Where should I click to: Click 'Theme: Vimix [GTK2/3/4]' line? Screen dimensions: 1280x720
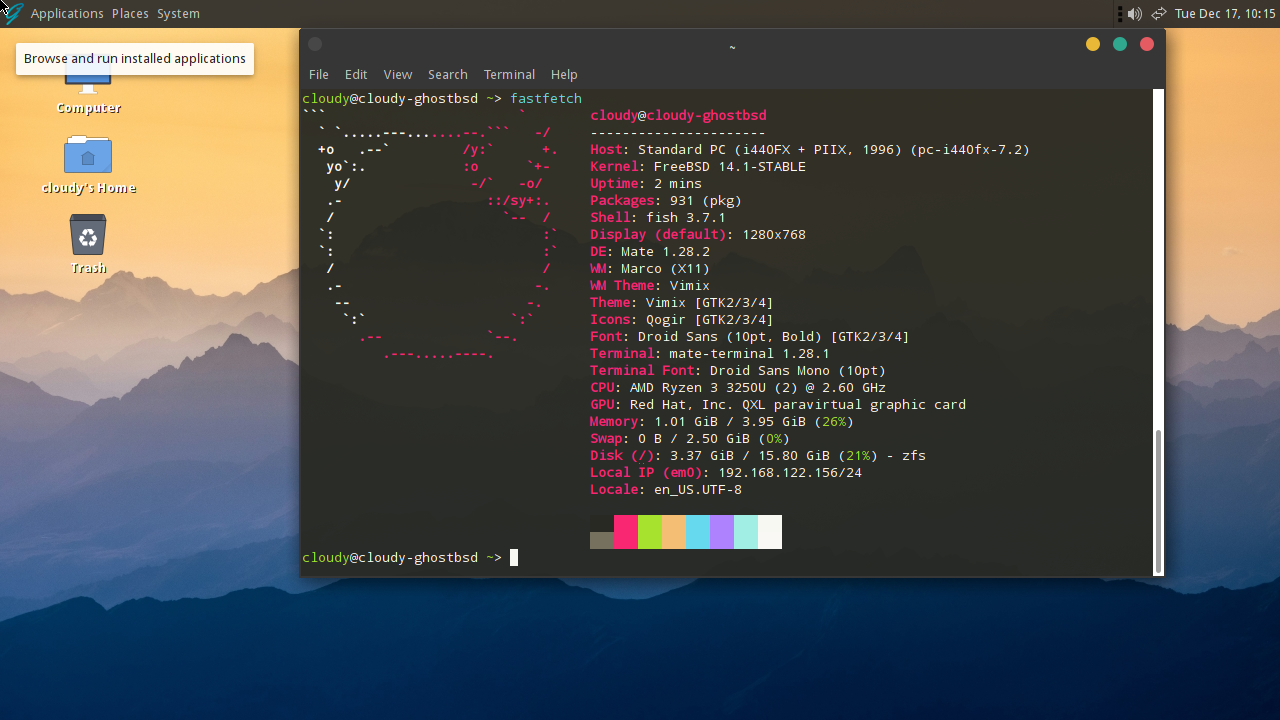coord(682,302)
